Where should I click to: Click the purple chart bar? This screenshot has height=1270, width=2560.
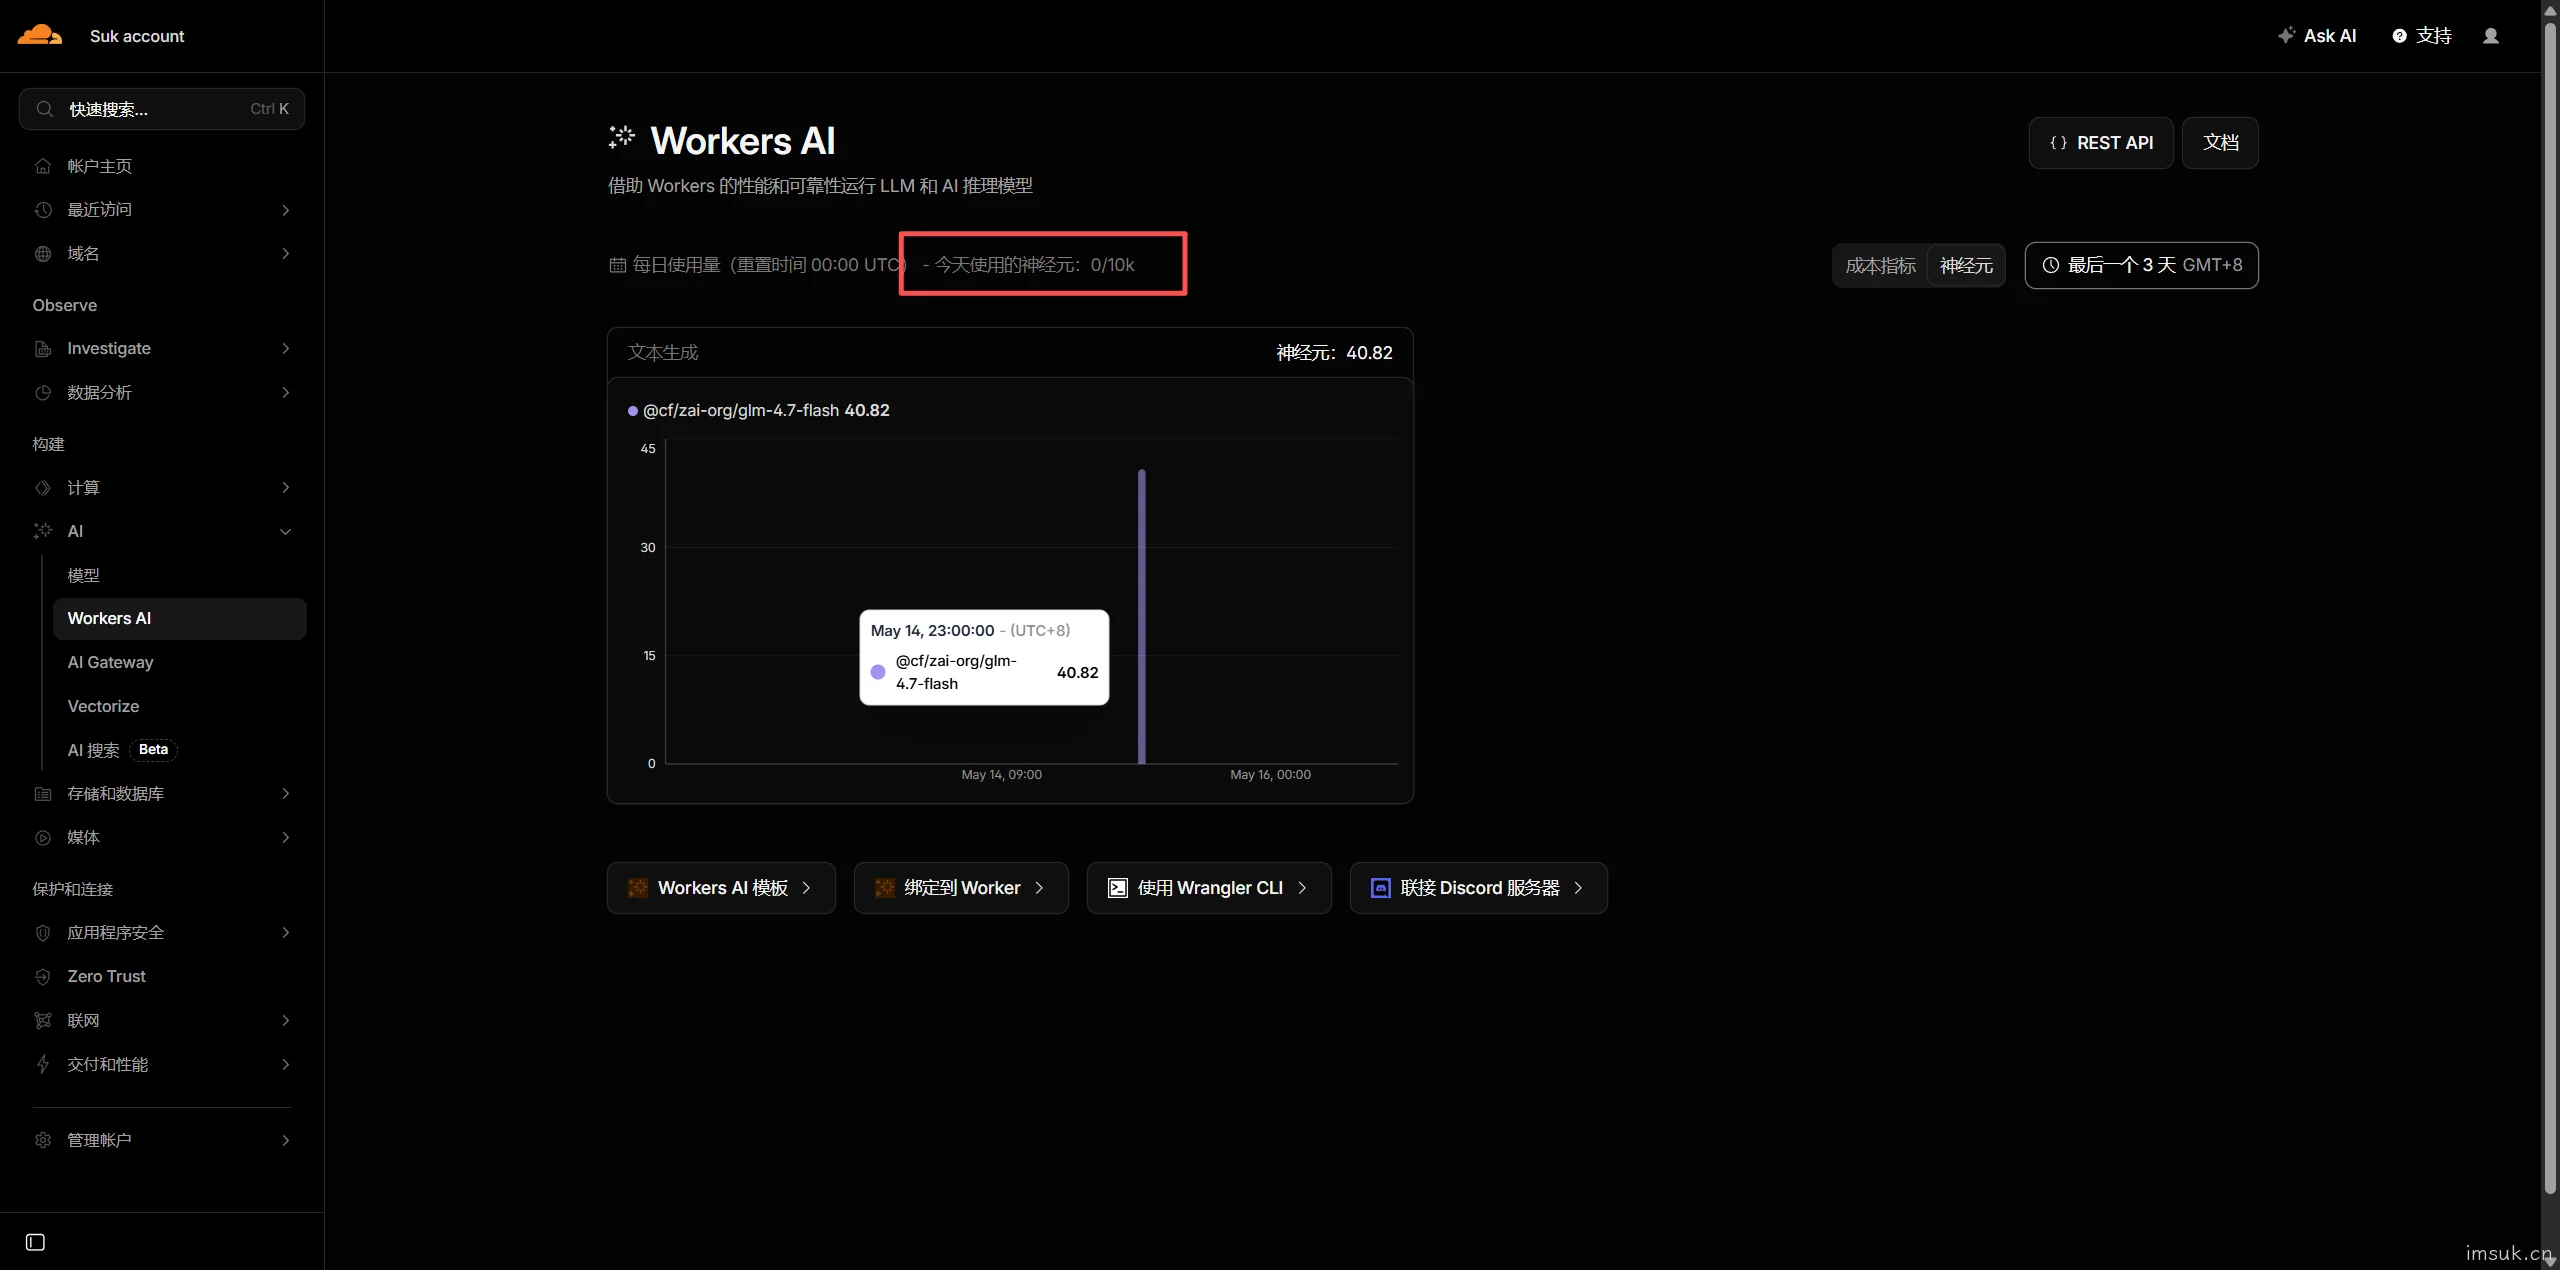tap(1141, 616)
